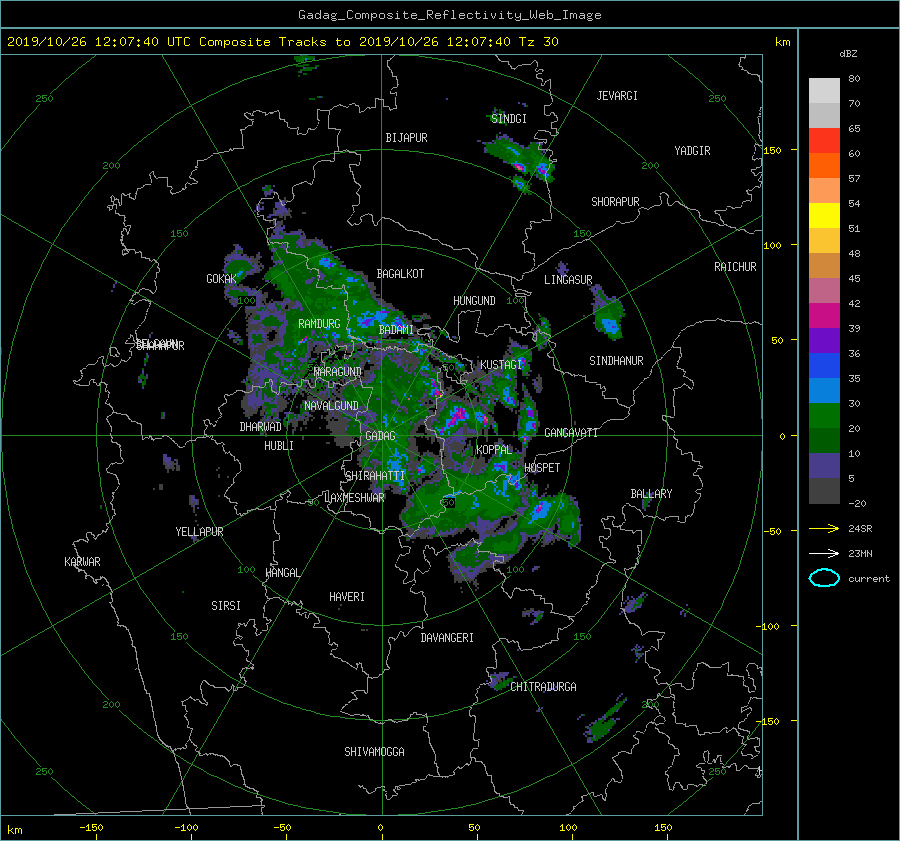Click the HUNGUND city label
The image size is (900, 841).
pos(474,301)
